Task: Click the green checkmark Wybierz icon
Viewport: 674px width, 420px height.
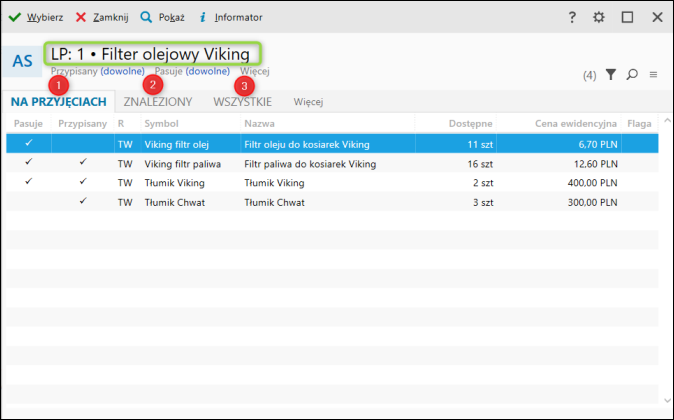Action: [15, 17]
